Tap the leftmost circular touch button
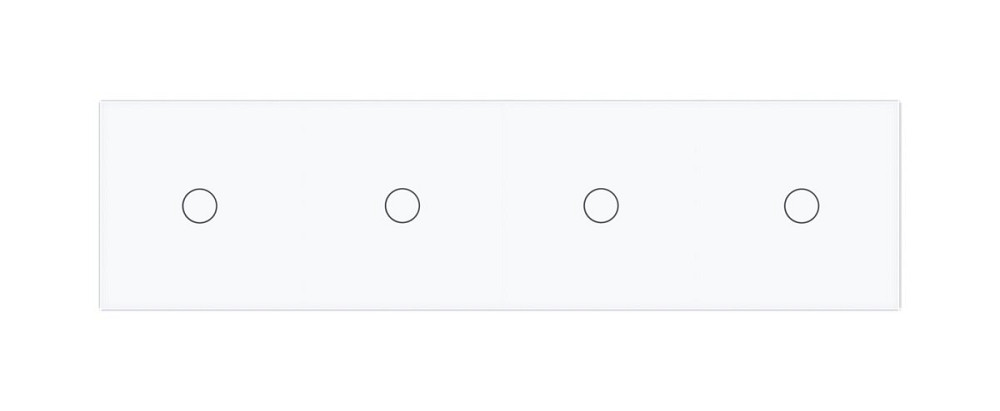The image size is (1000, 411). (200, 205)
